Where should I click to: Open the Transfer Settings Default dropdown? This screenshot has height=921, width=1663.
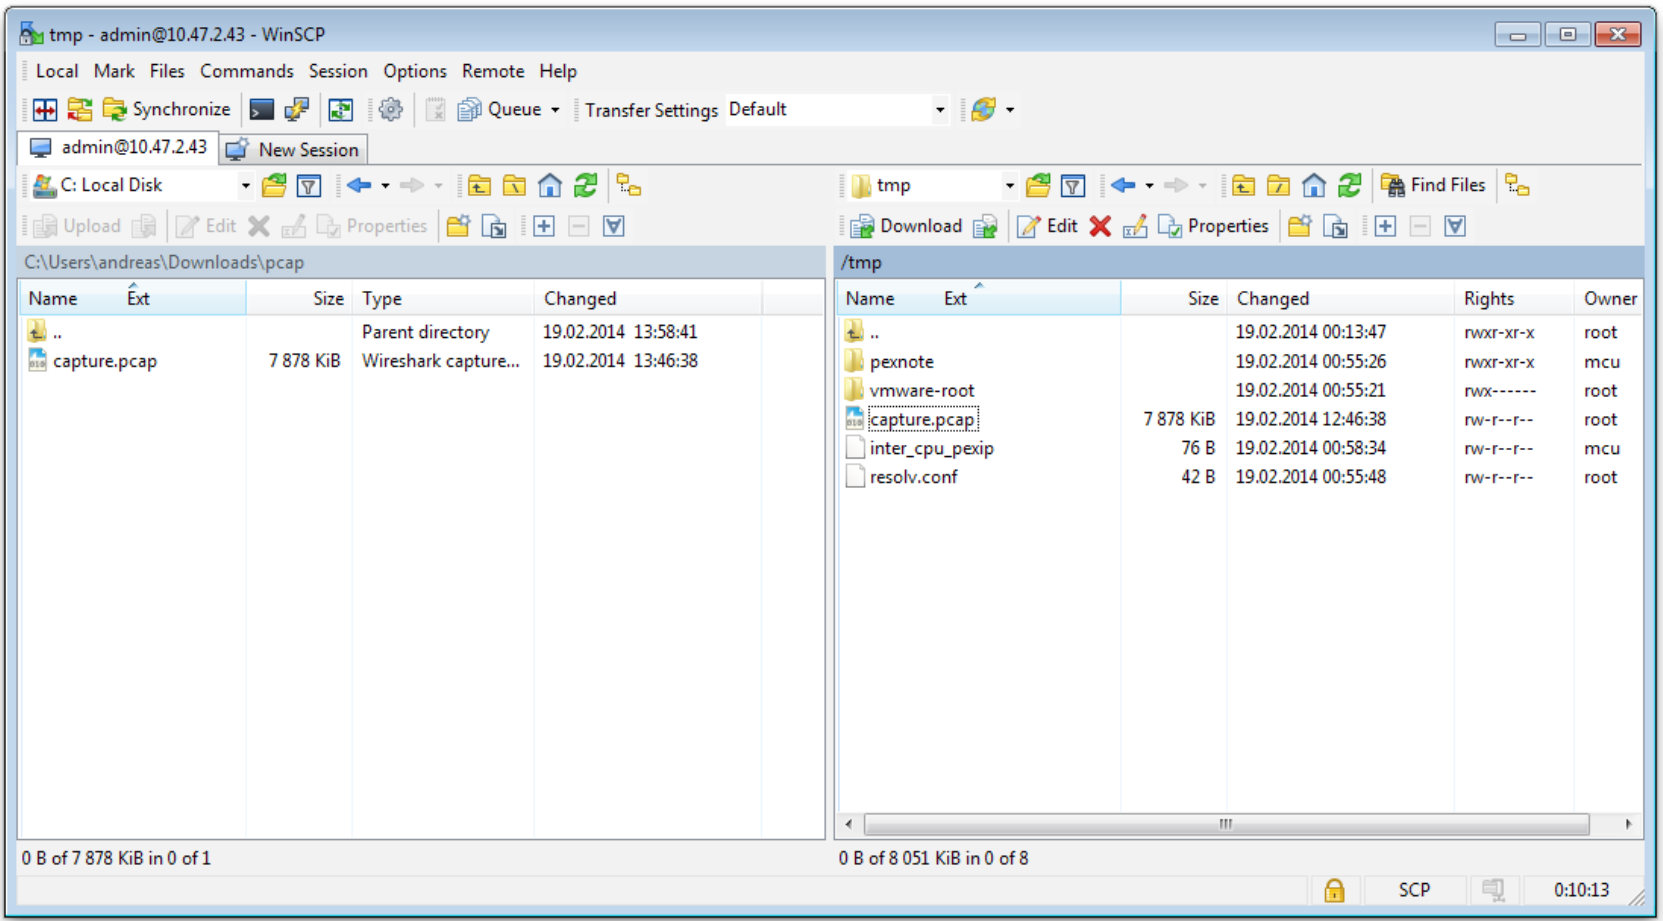939,110
